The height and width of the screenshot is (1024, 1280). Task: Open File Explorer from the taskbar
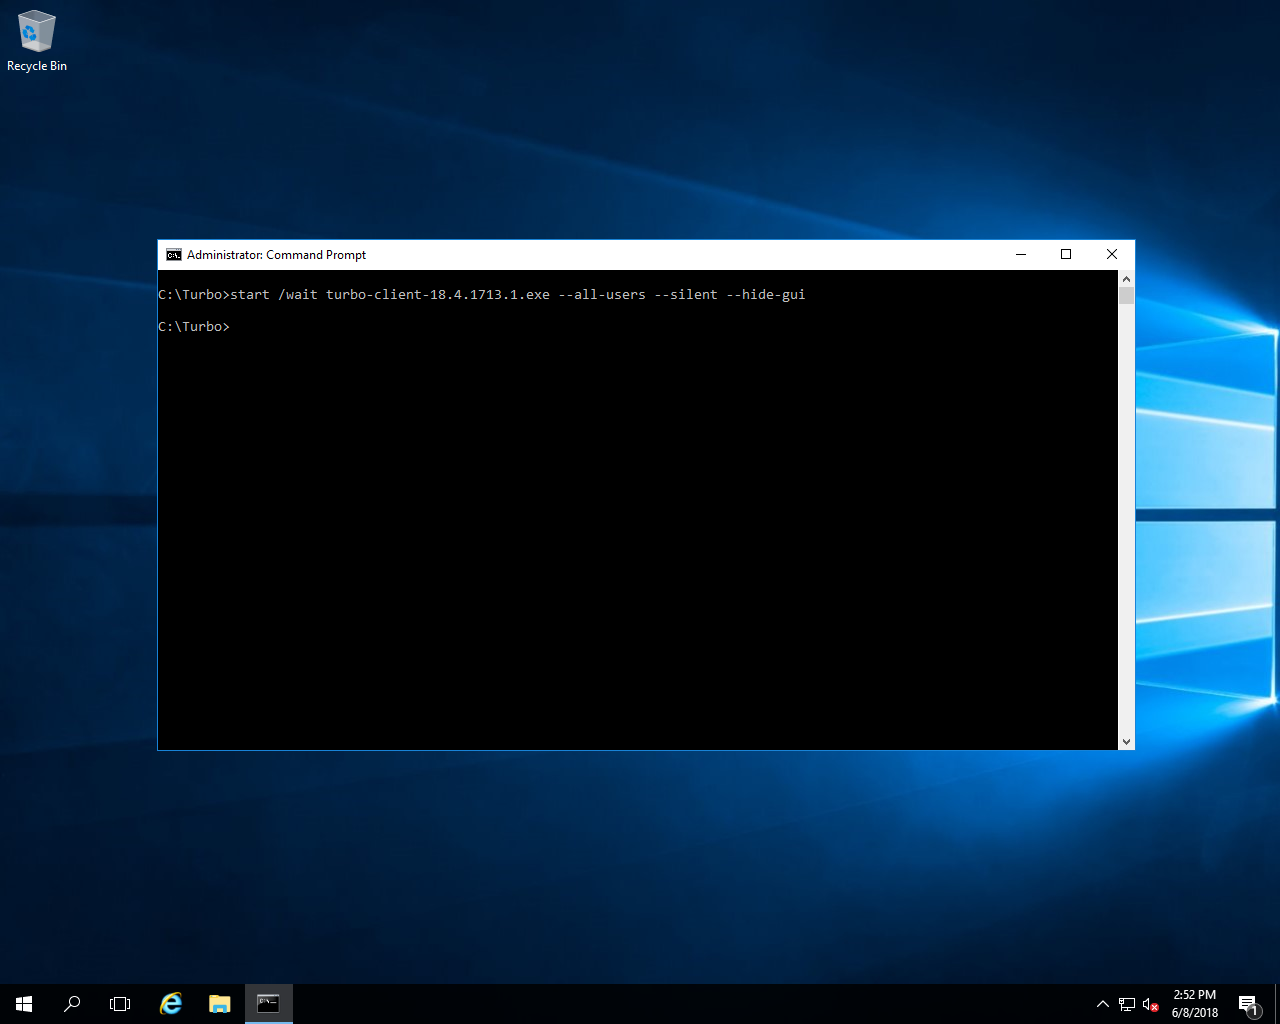click(x=219, y=1003)
